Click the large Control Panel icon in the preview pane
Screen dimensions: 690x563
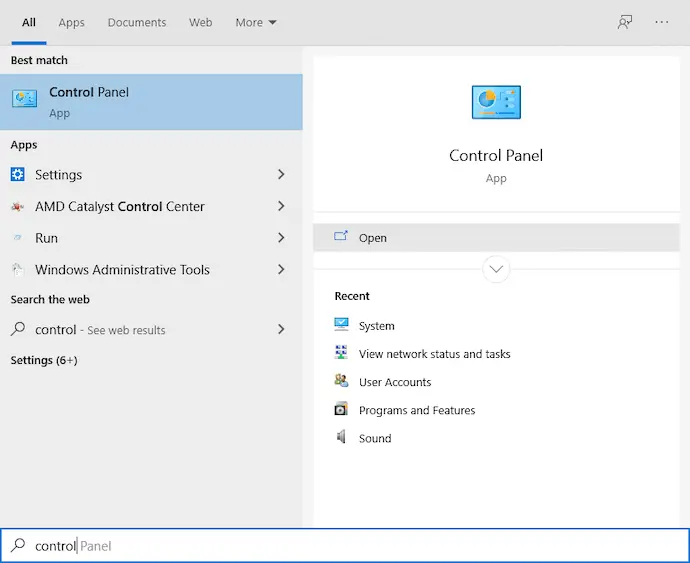point(496,102)
